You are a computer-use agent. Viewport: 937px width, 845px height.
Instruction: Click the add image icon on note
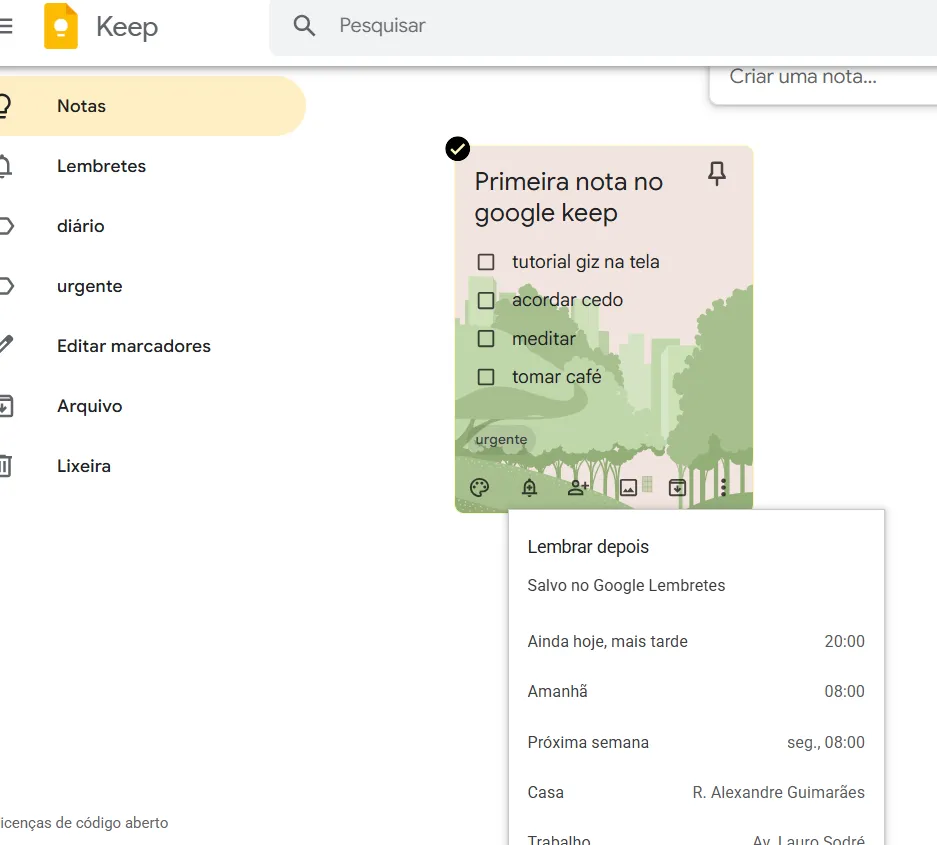click(629, 488)
